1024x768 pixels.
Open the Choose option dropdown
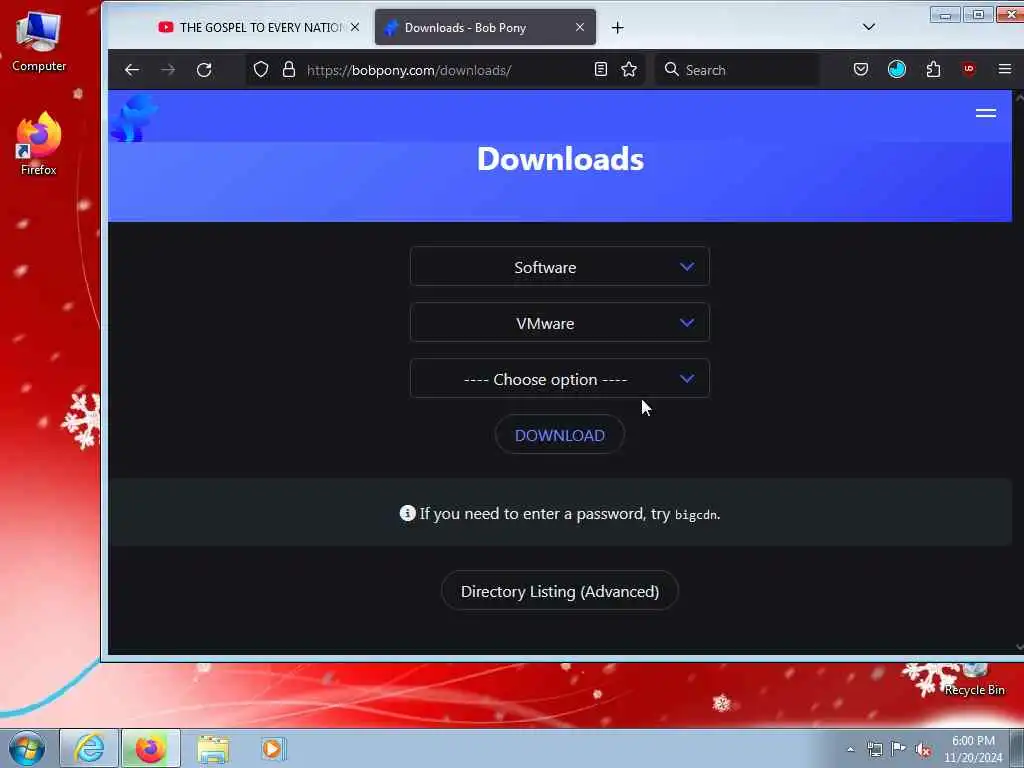point(560,379)
